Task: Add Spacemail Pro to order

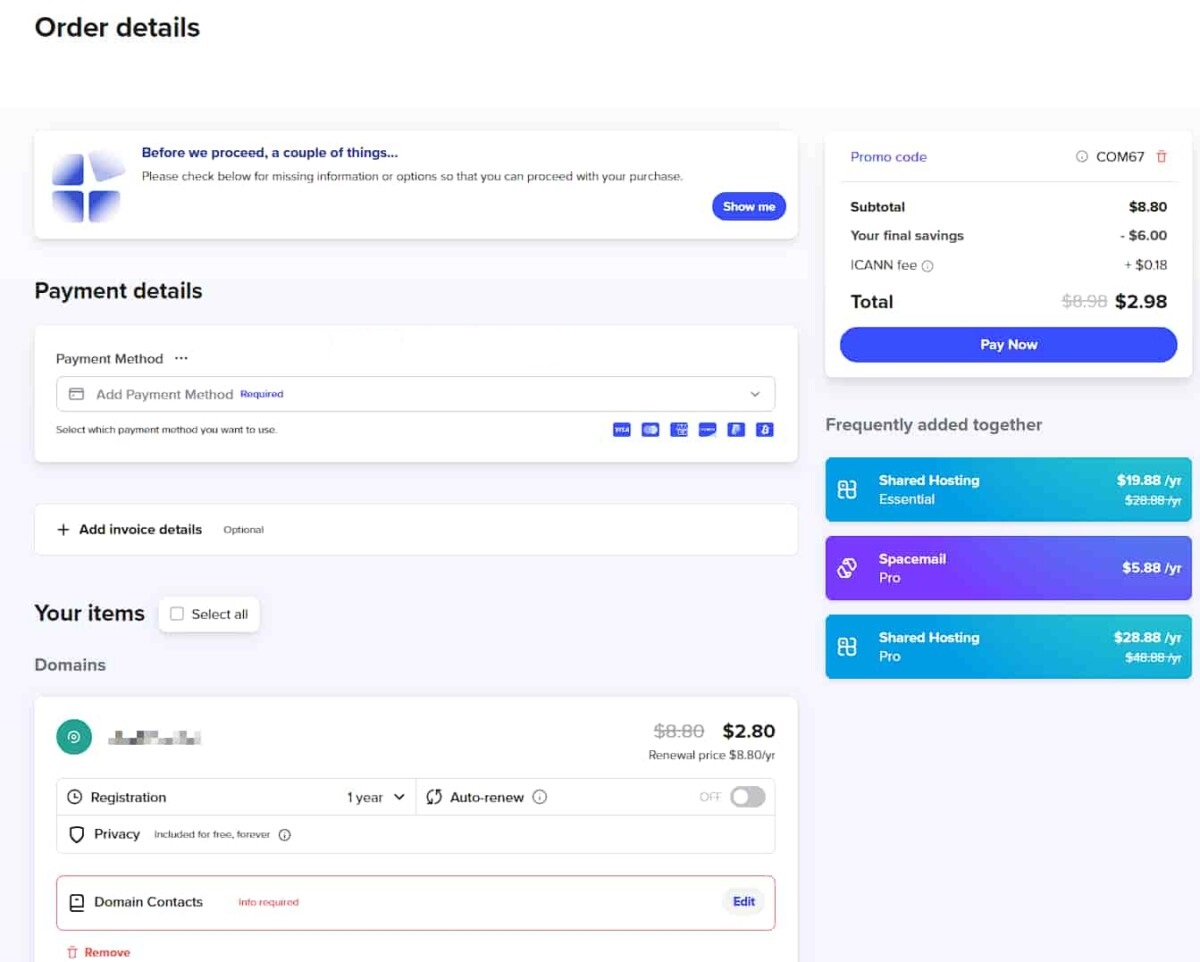Action: (x=1008, y=568)
